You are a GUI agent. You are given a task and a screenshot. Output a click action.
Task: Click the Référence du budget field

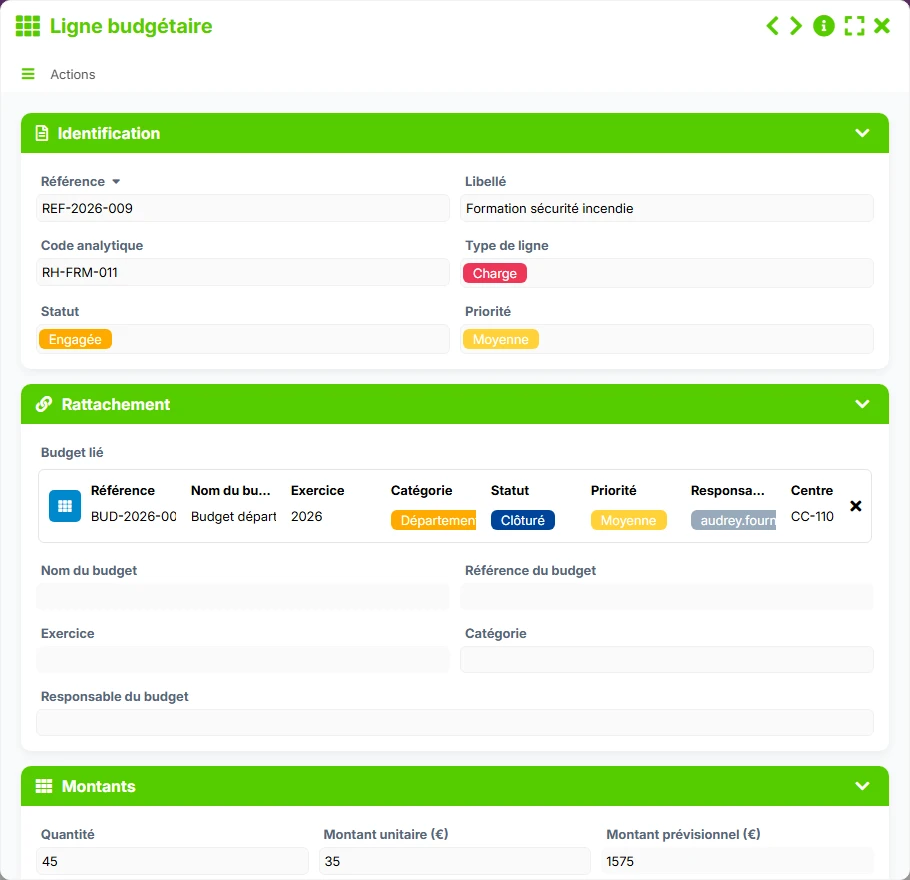tap(667, 597)
